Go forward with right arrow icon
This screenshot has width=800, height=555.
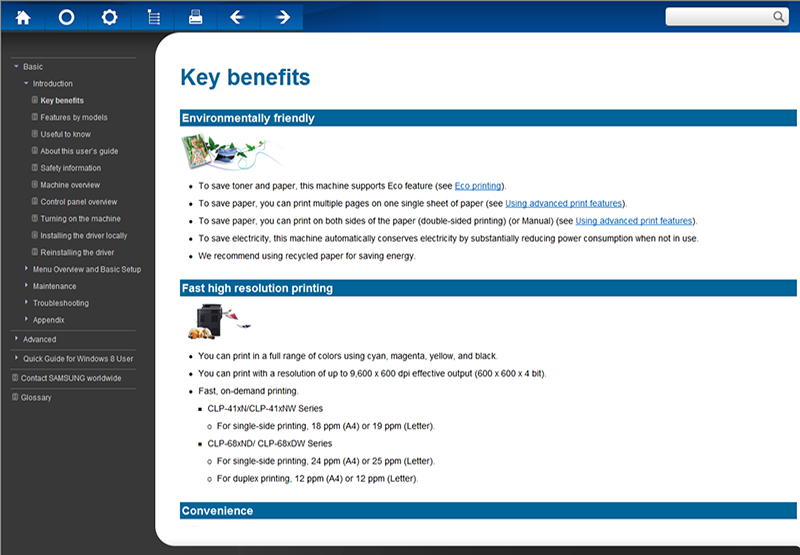[x=283, y=17]
